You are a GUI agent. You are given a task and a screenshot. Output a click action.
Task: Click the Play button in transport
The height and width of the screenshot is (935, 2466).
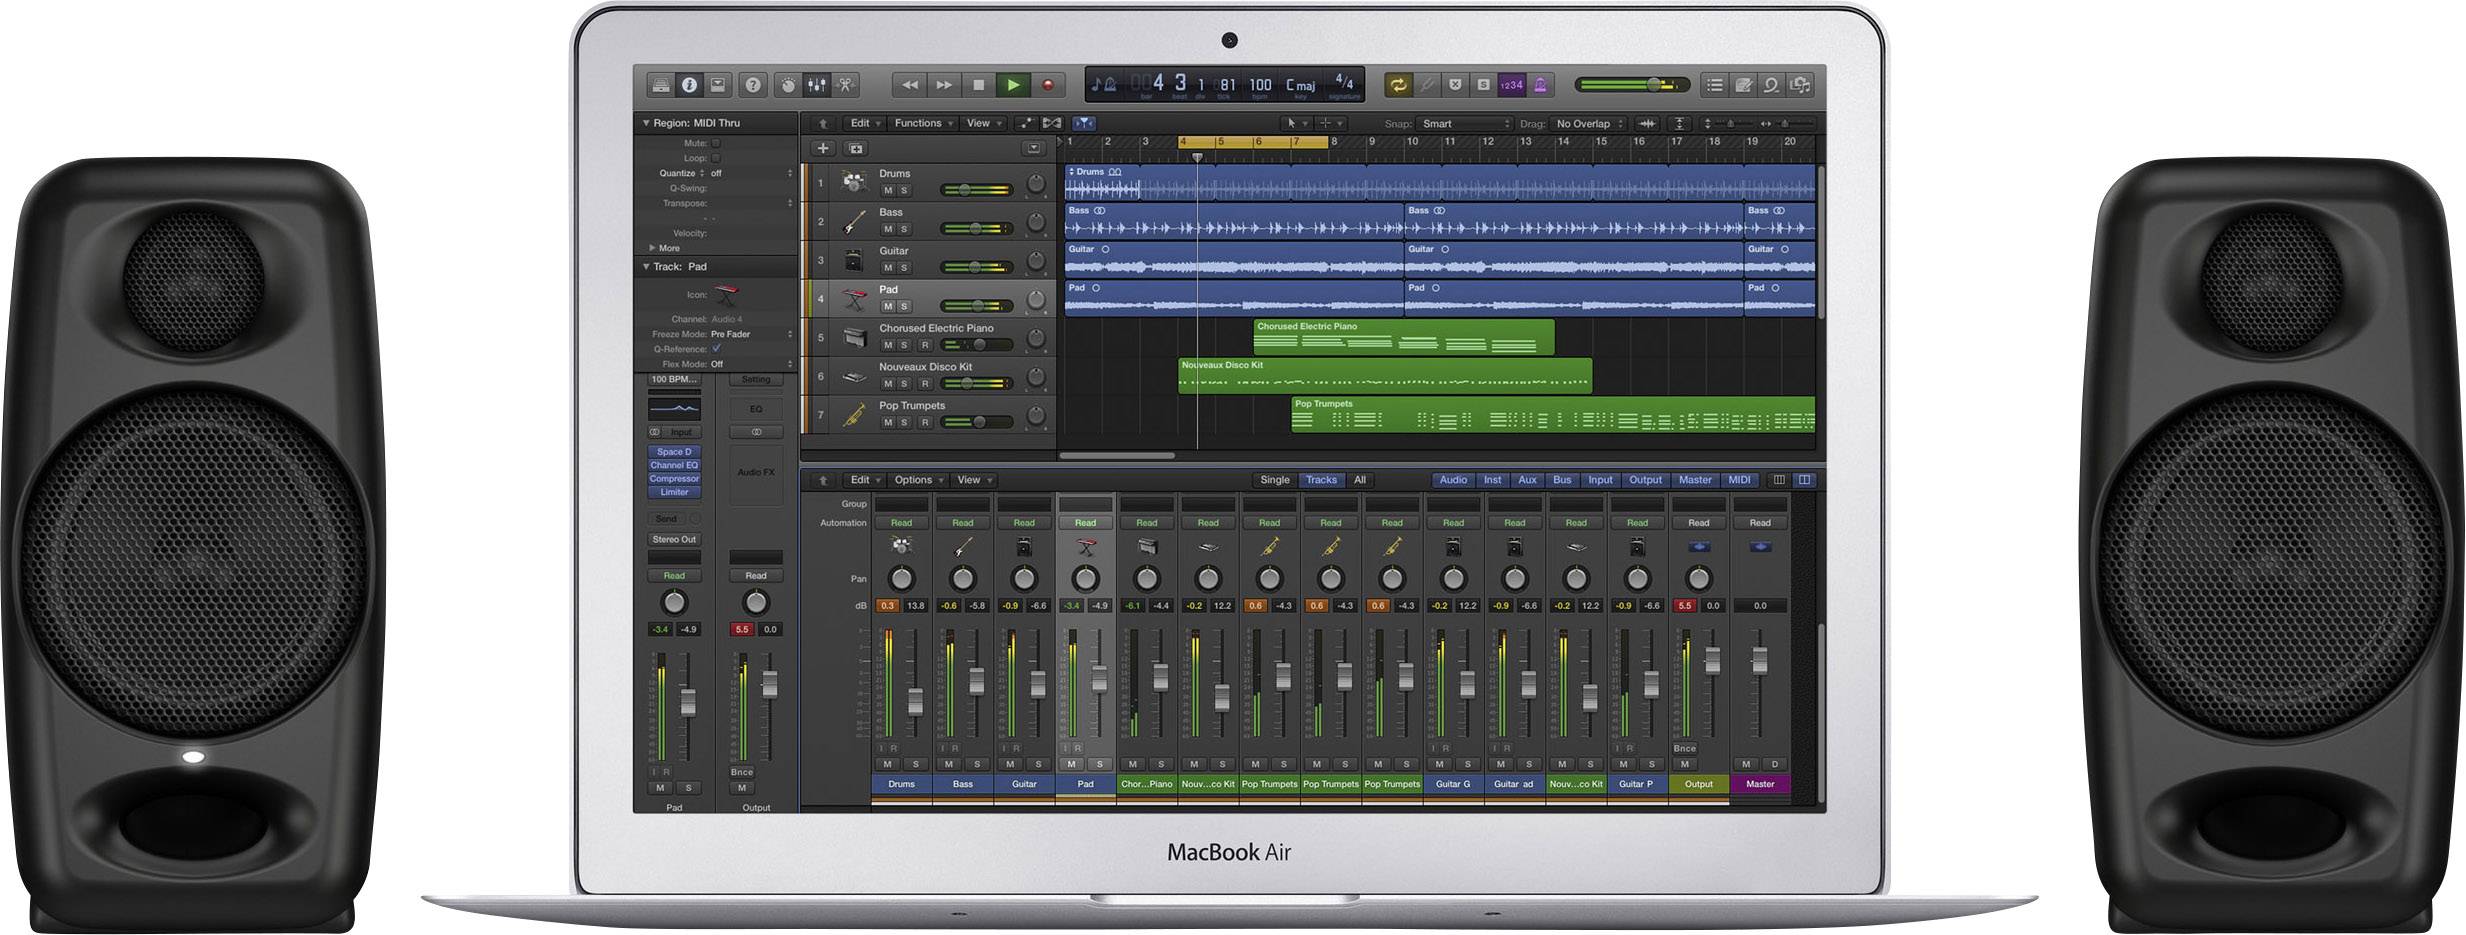click(x=1013, y=85)
